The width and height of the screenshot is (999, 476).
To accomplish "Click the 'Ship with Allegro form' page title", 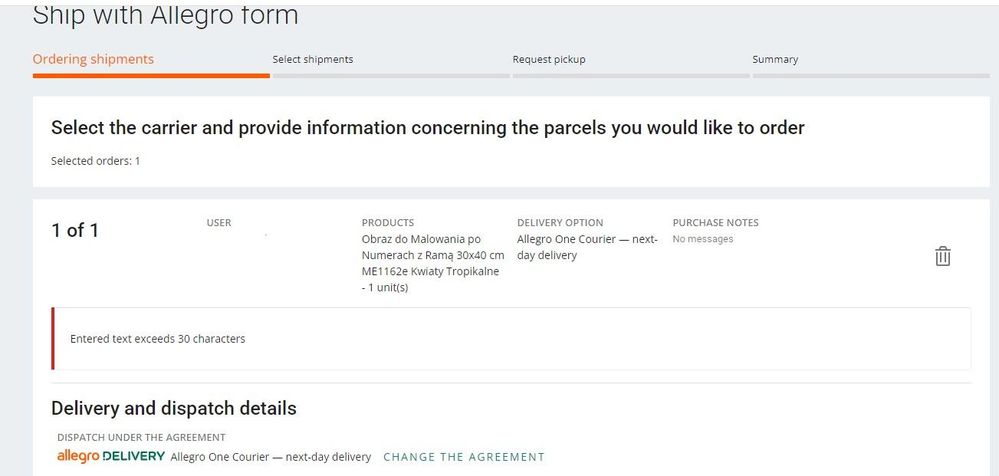I will pos(166,15).
